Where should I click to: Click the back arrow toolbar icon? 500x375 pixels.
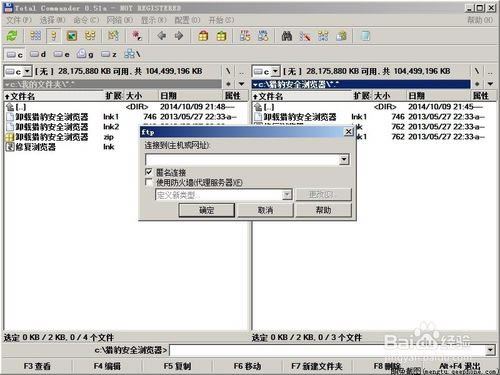click(162, 36)
